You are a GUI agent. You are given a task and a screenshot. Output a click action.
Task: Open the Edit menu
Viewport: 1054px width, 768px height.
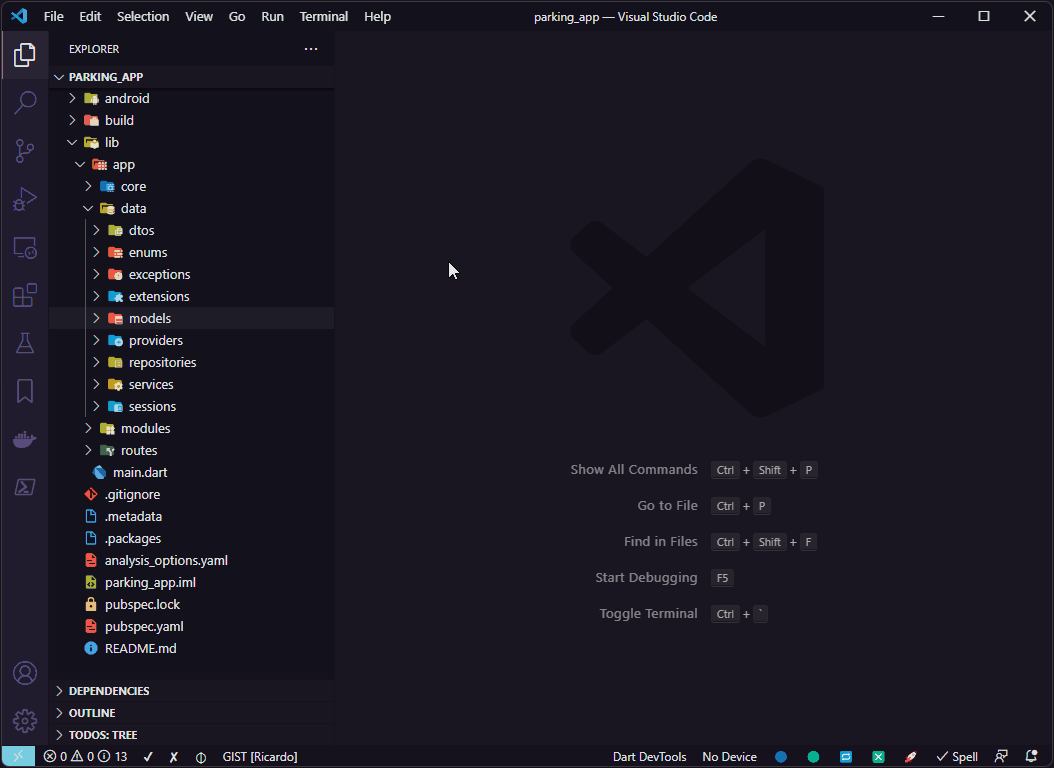point(90,16)
